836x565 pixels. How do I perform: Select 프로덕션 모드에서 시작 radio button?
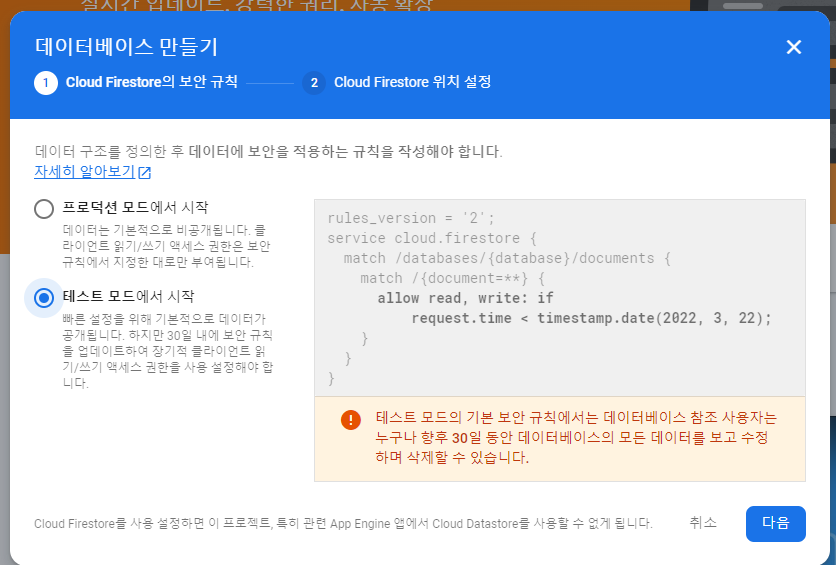44,209
